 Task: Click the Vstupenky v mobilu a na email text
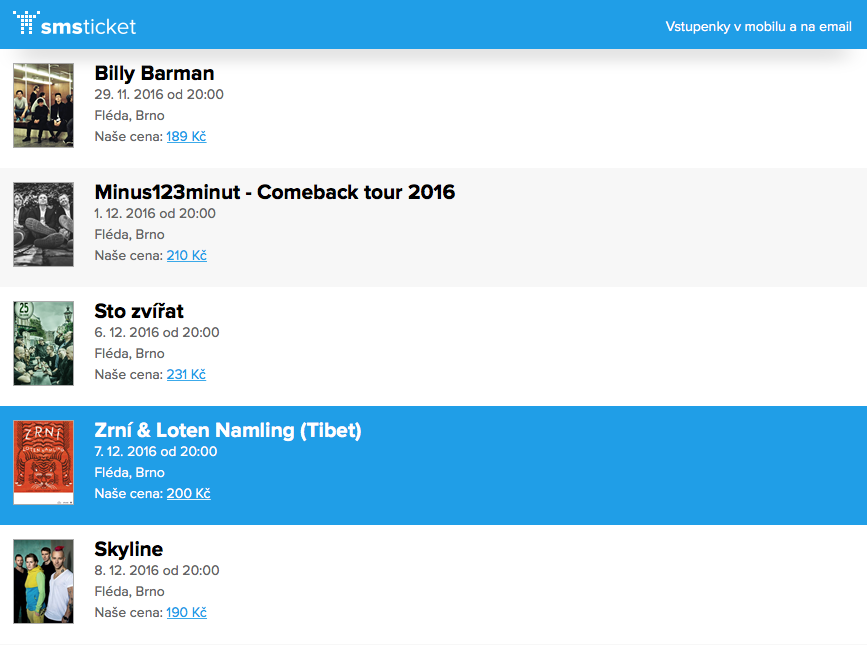click(758, 27)
